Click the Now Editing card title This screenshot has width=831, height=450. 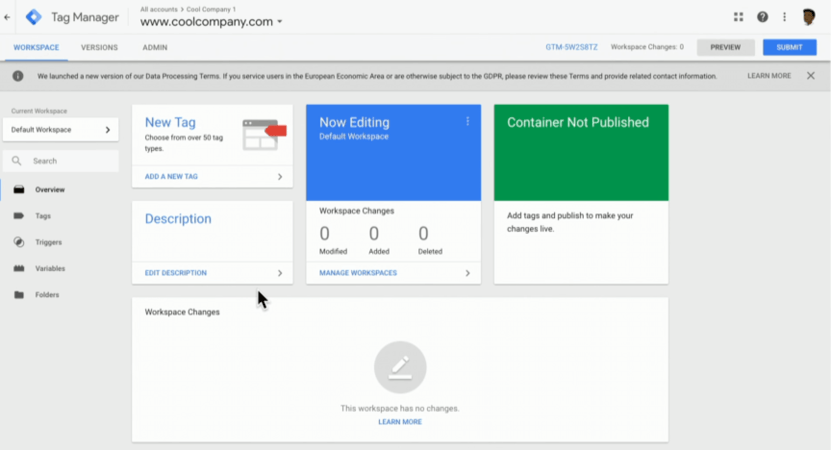[354, 122]
